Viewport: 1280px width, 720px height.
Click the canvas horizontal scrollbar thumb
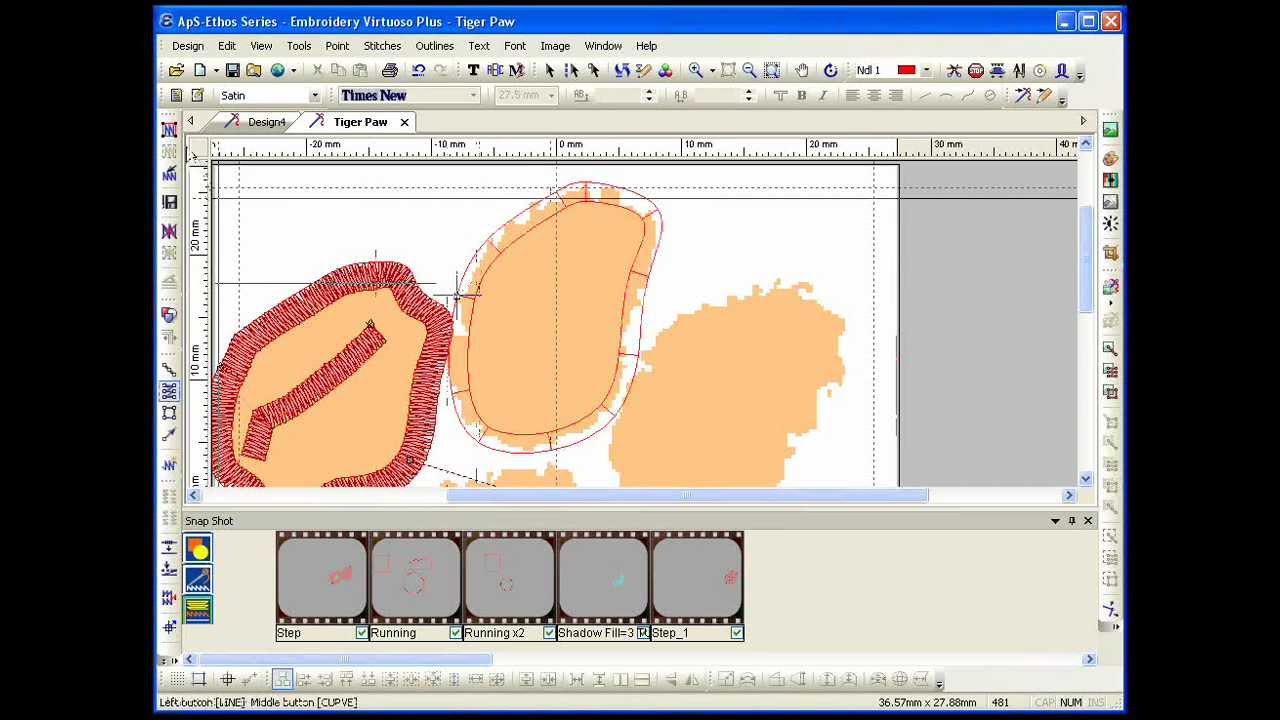[x=687, y=495]
